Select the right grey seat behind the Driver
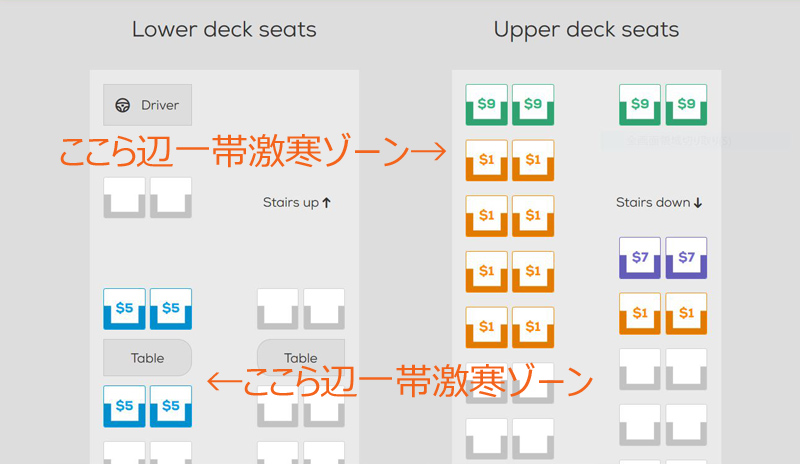800x464 pixels. click(171, 198)
